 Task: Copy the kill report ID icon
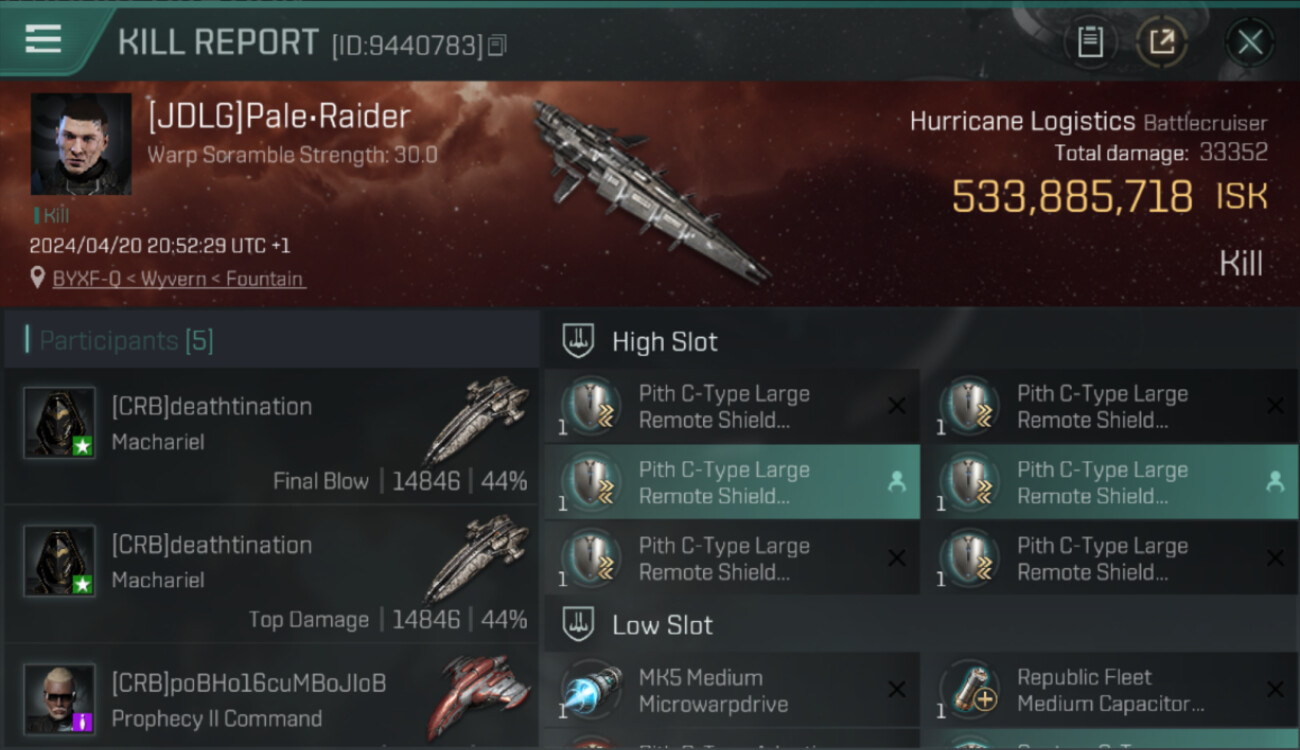(497, 45)
